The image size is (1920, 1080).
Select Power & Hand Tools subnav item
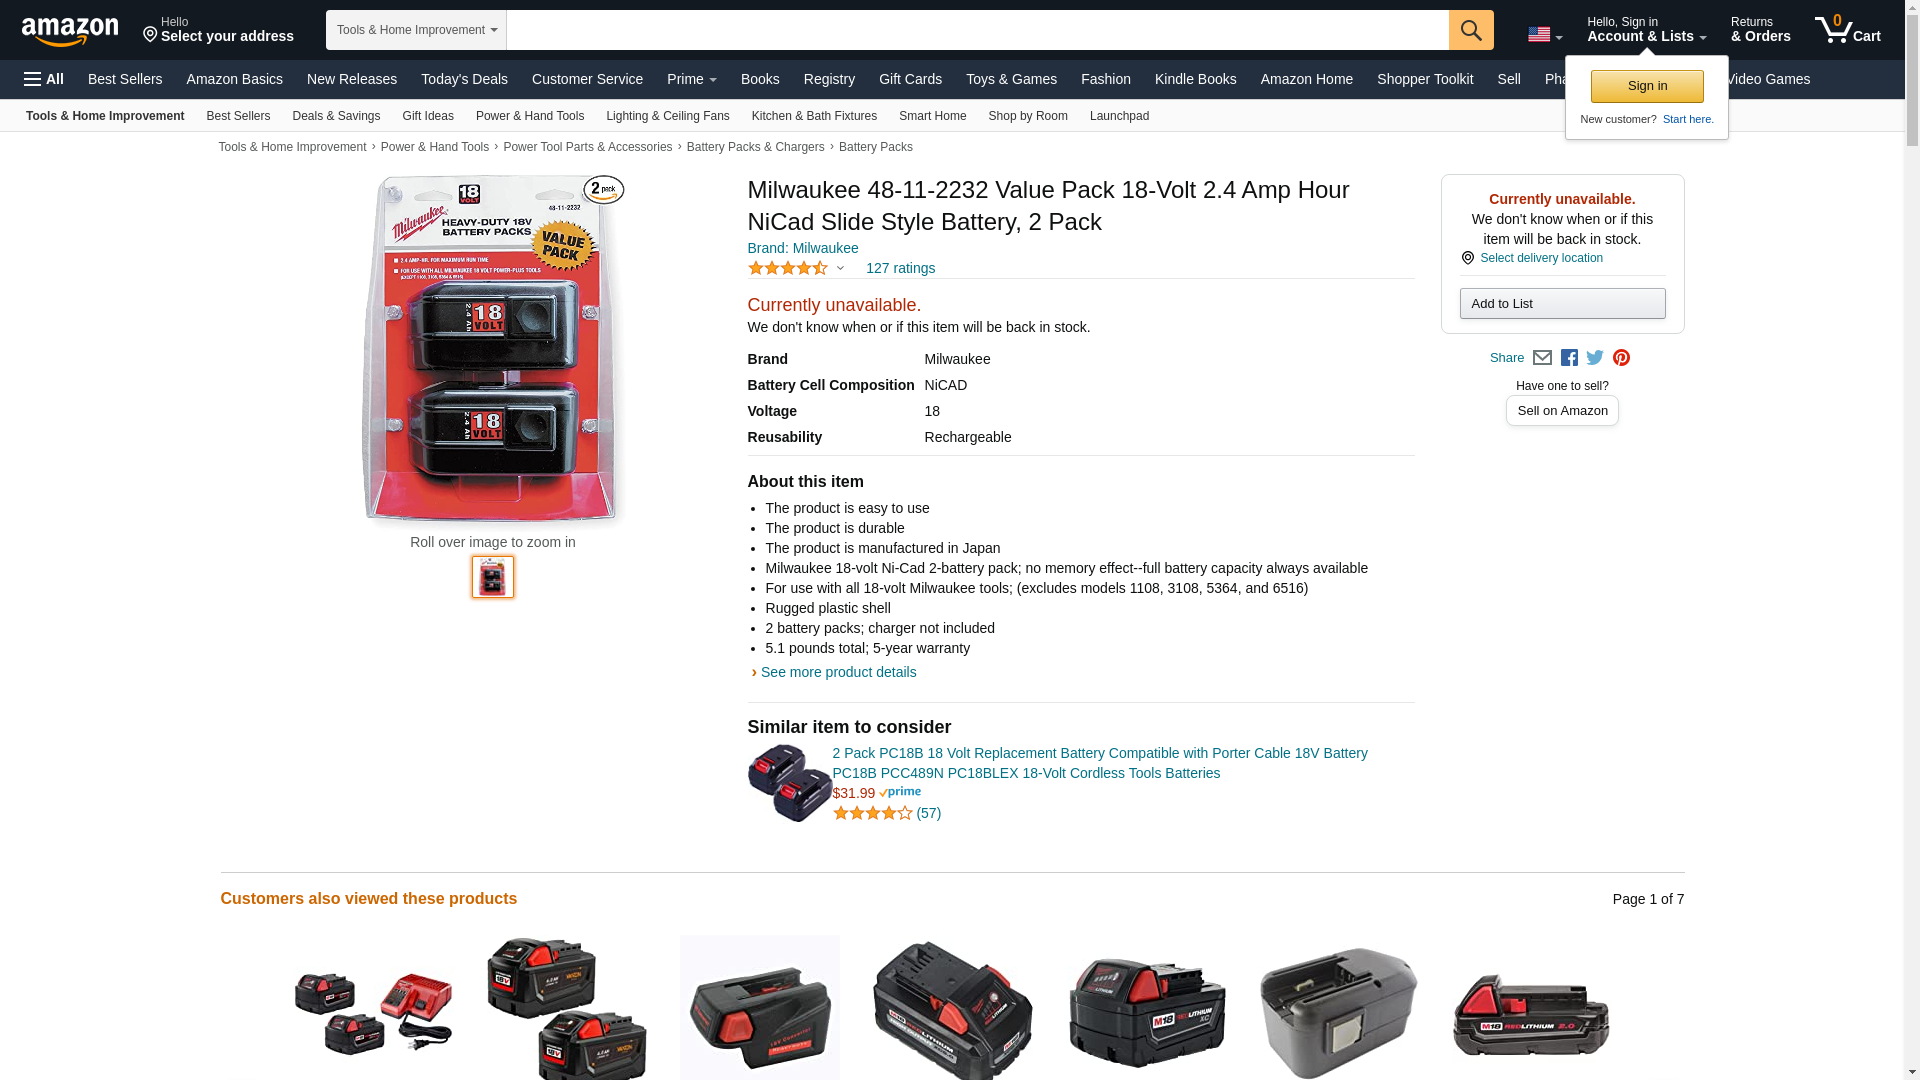pos(530,116)
